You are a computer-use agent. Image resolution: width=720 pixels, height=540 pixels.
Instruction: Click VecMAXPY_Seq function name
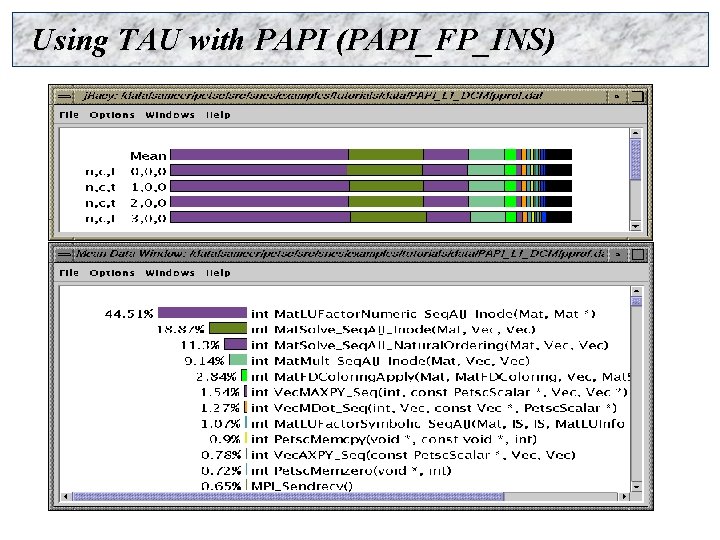(x=439, y=393)
